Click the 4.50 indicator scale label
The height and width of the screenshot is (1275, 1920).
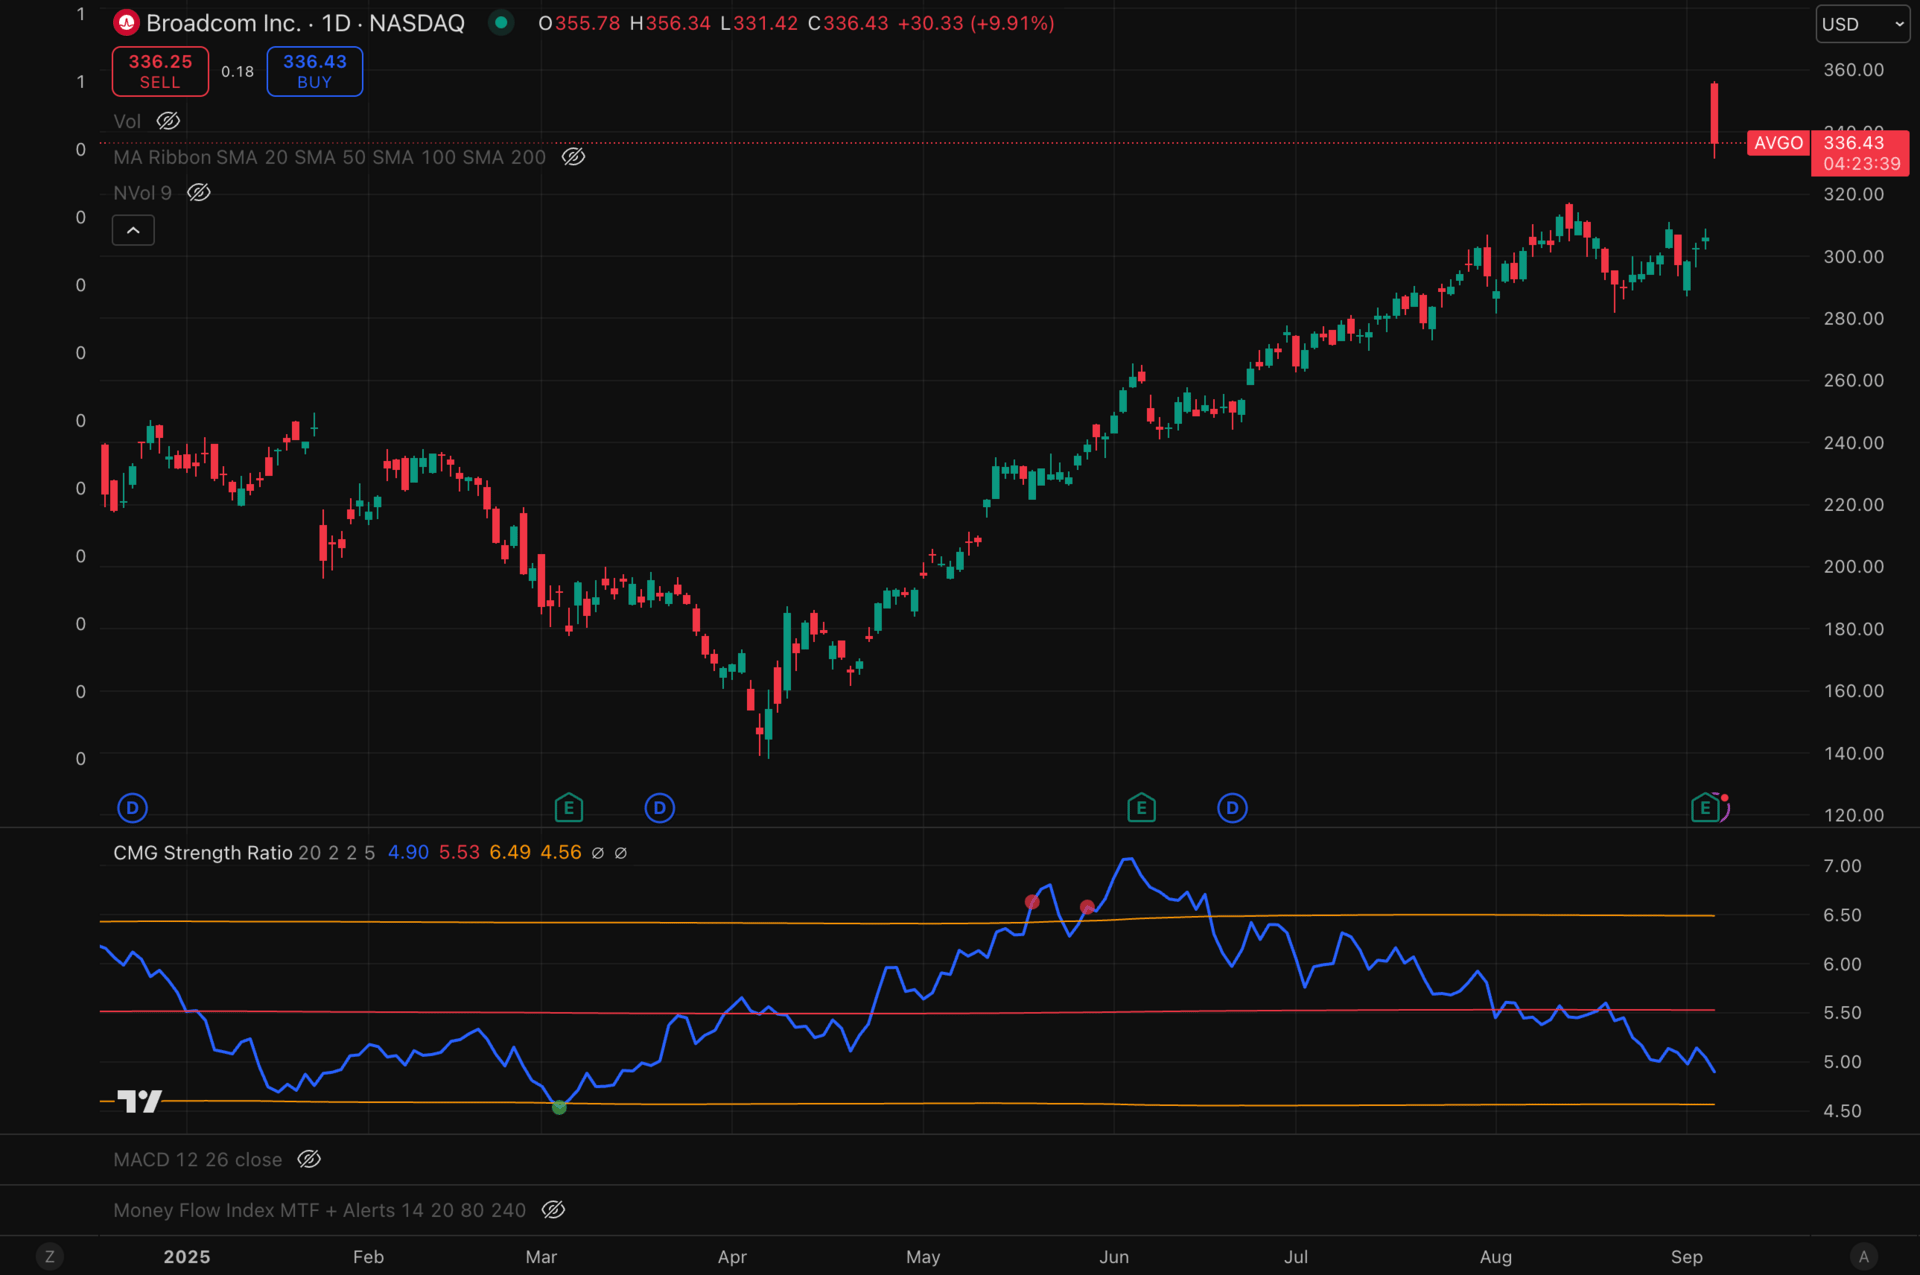(1842, 1111)
